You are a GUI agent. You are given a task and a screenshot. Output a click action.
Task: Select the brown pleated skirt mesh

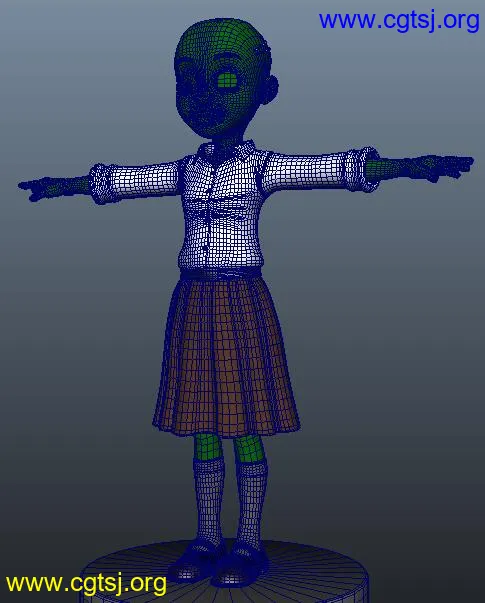point(226,356)
